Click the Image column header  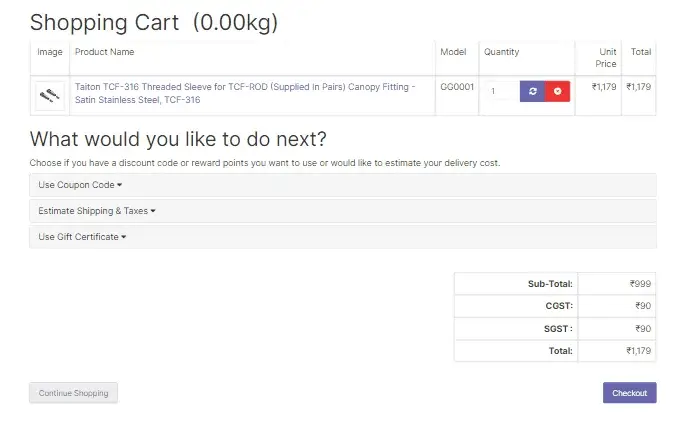pyautogui.click(x=50, y=52)
